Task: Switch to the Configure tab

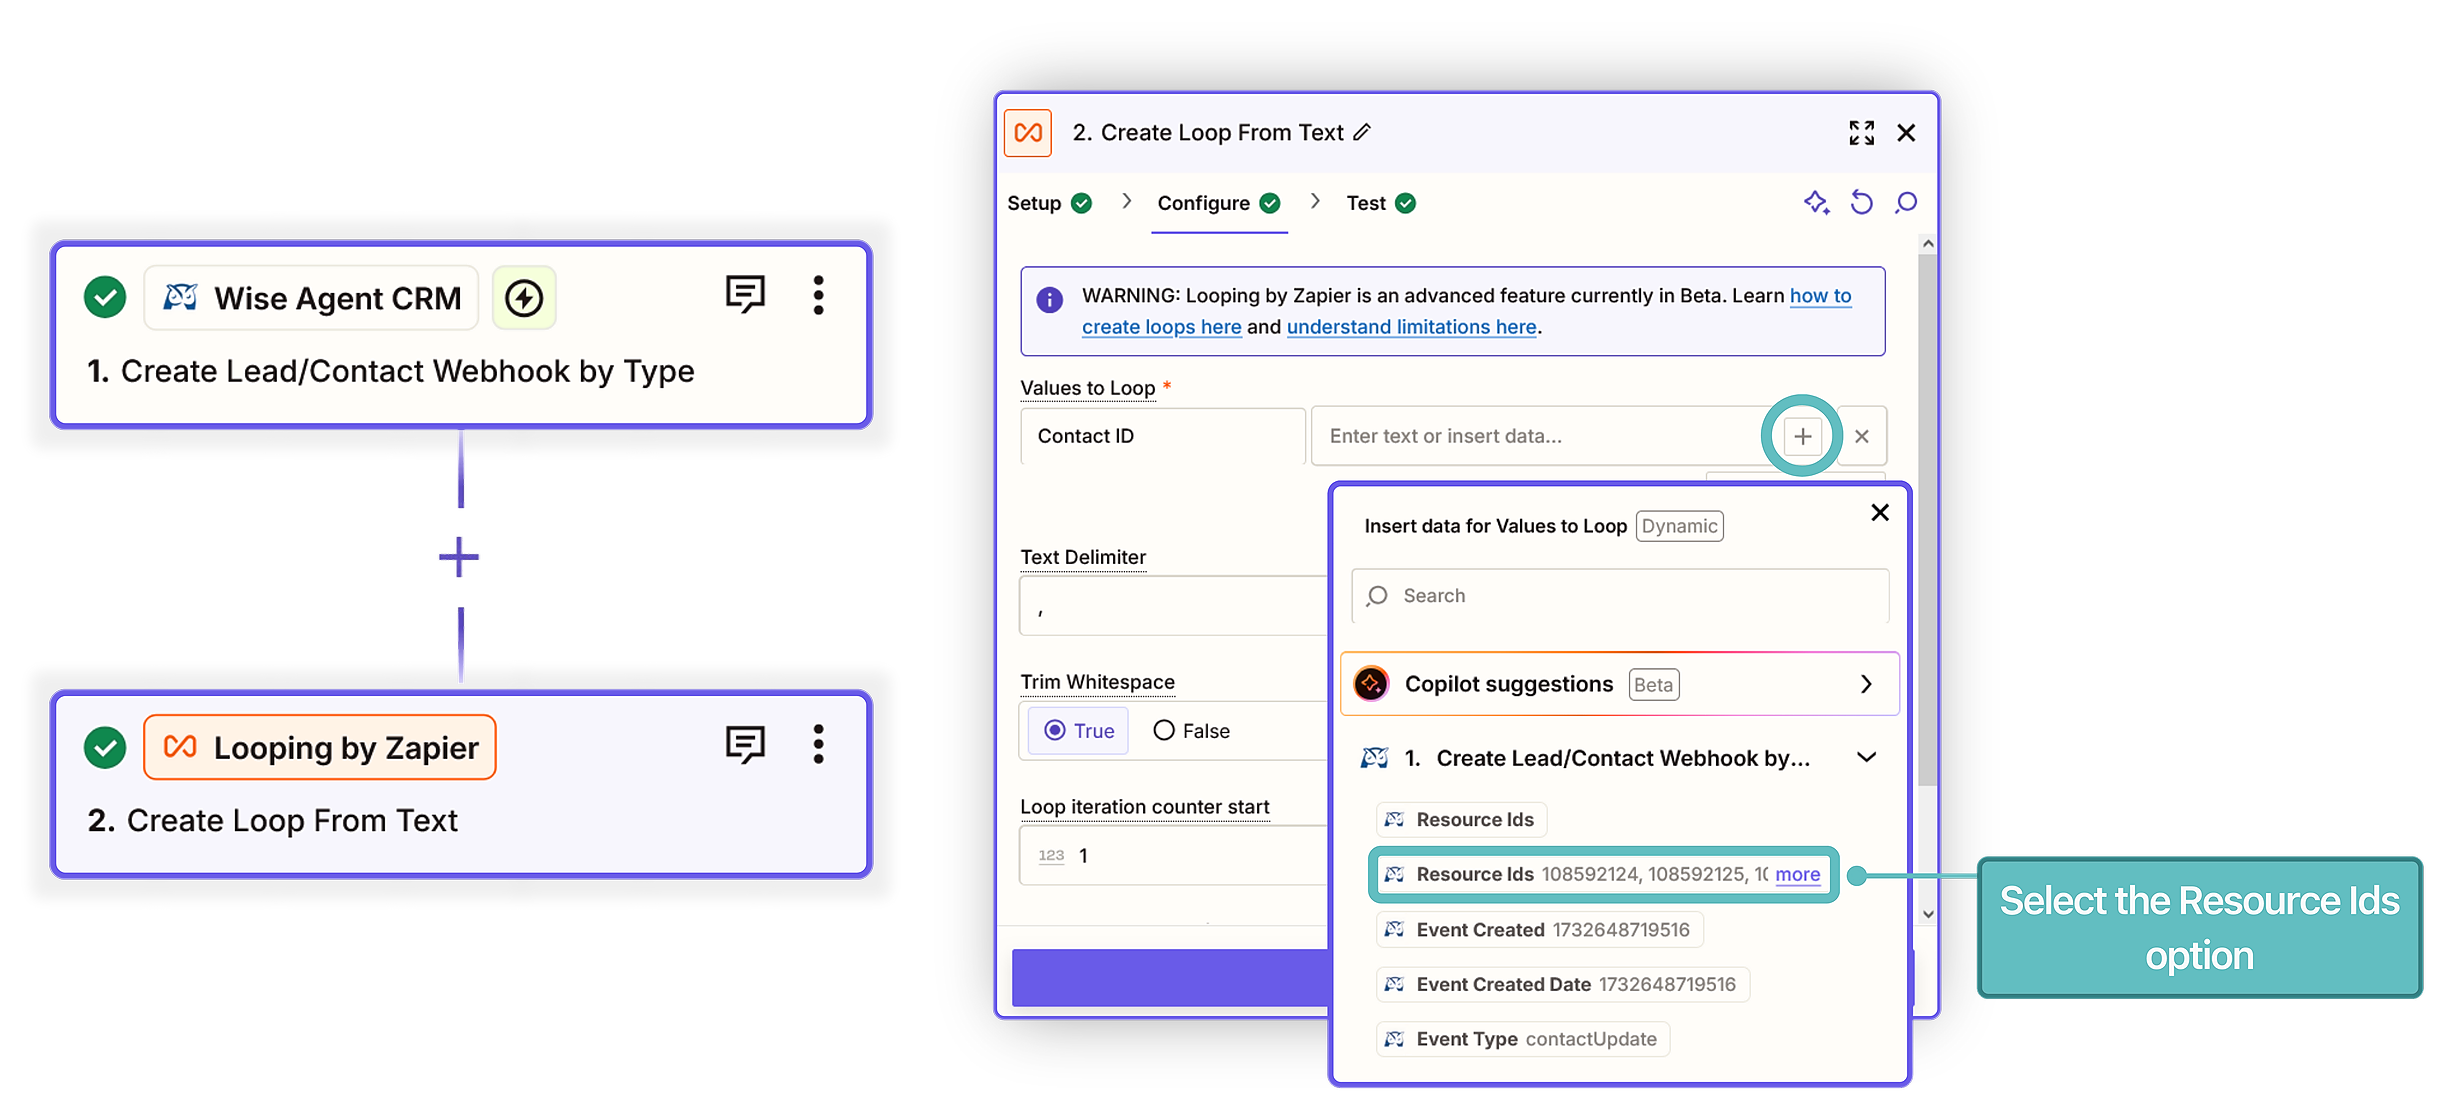Action: click(1219, 203)
